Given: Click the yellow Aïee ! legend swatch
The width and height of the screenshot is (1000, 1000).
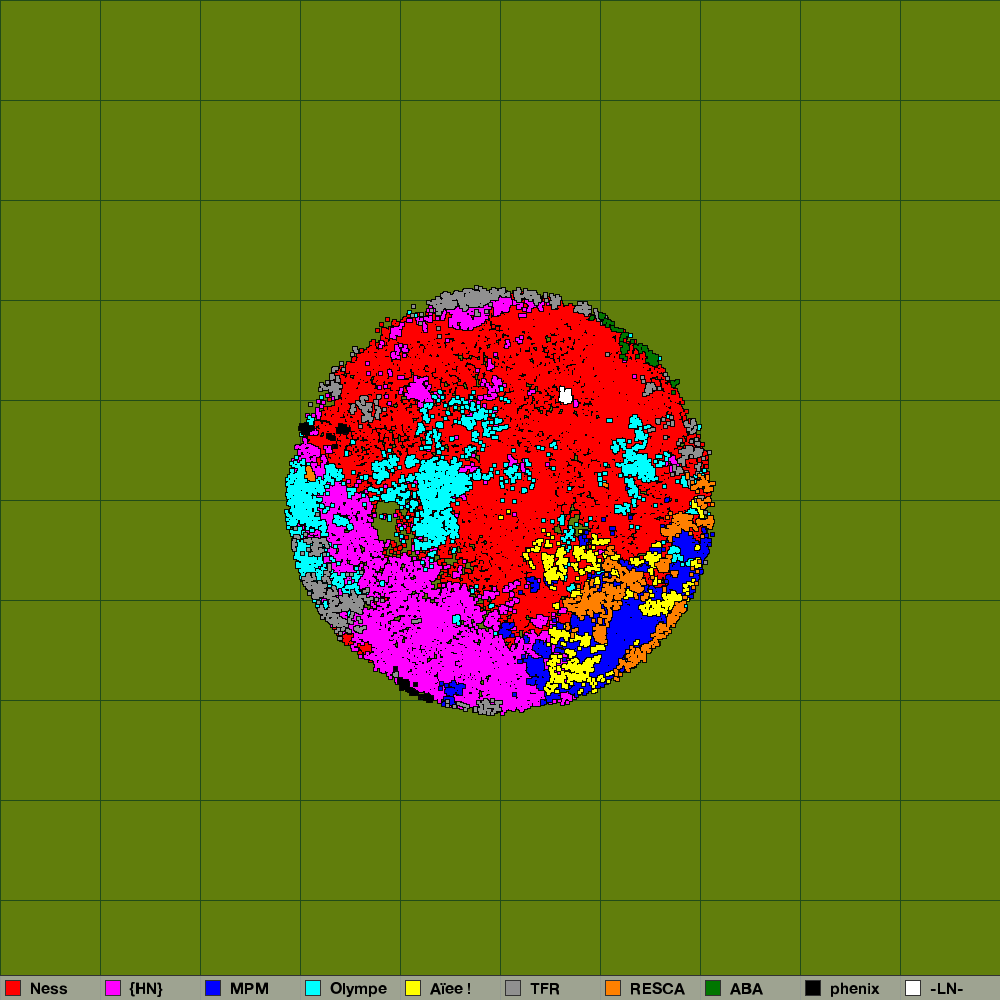Looking at the screenshot, I should click(413, 988).
